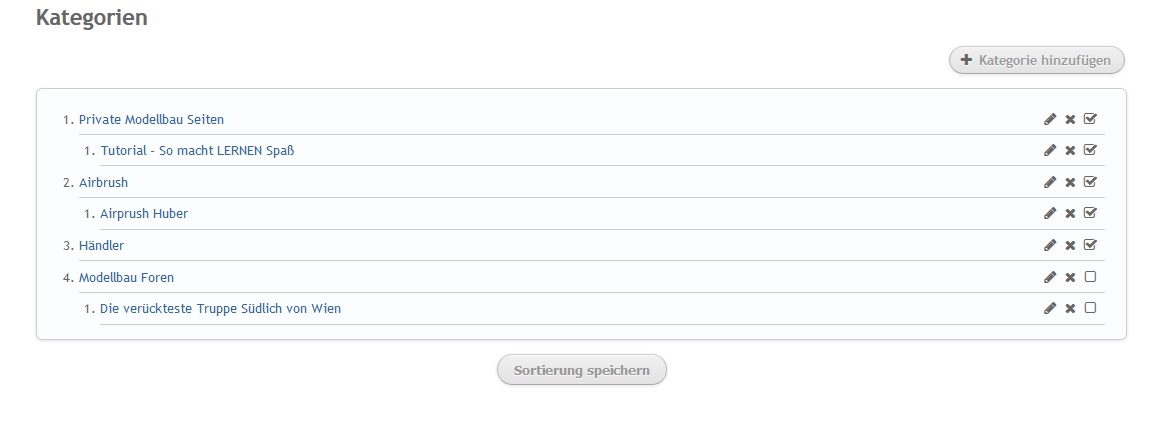This screenshot has width=1160, height=429.
Task: Edit the Airprush Huber entry
Action: [1050, 214]
